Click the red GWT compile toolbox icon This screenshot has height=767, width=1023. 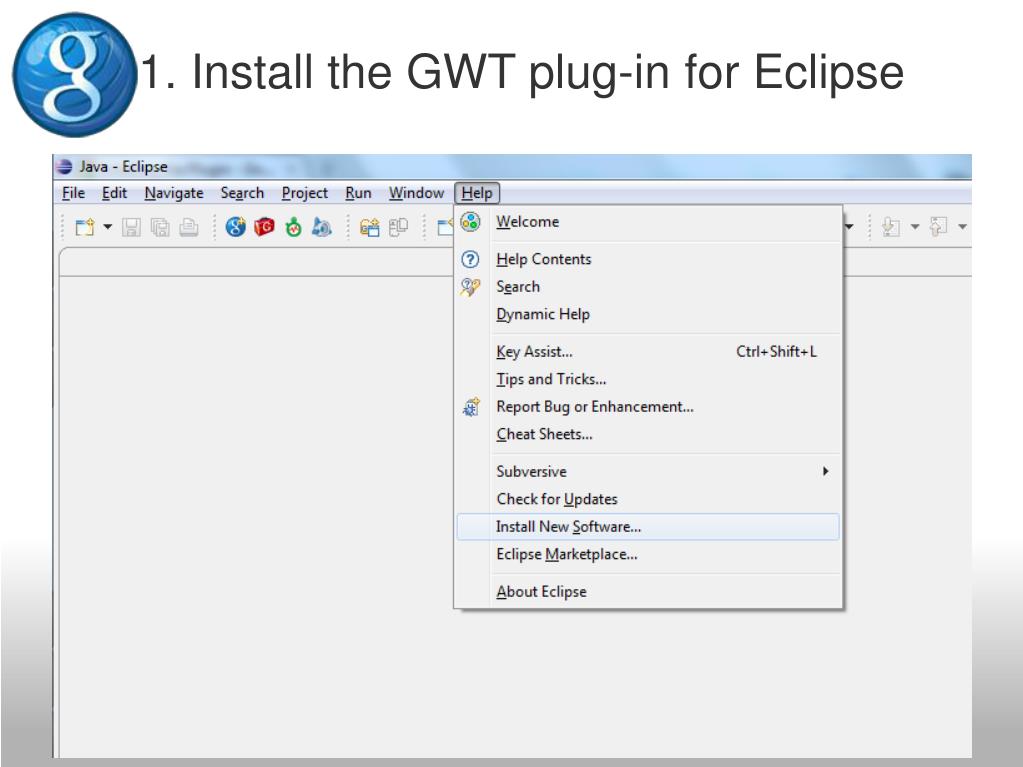tap(264, 228)
